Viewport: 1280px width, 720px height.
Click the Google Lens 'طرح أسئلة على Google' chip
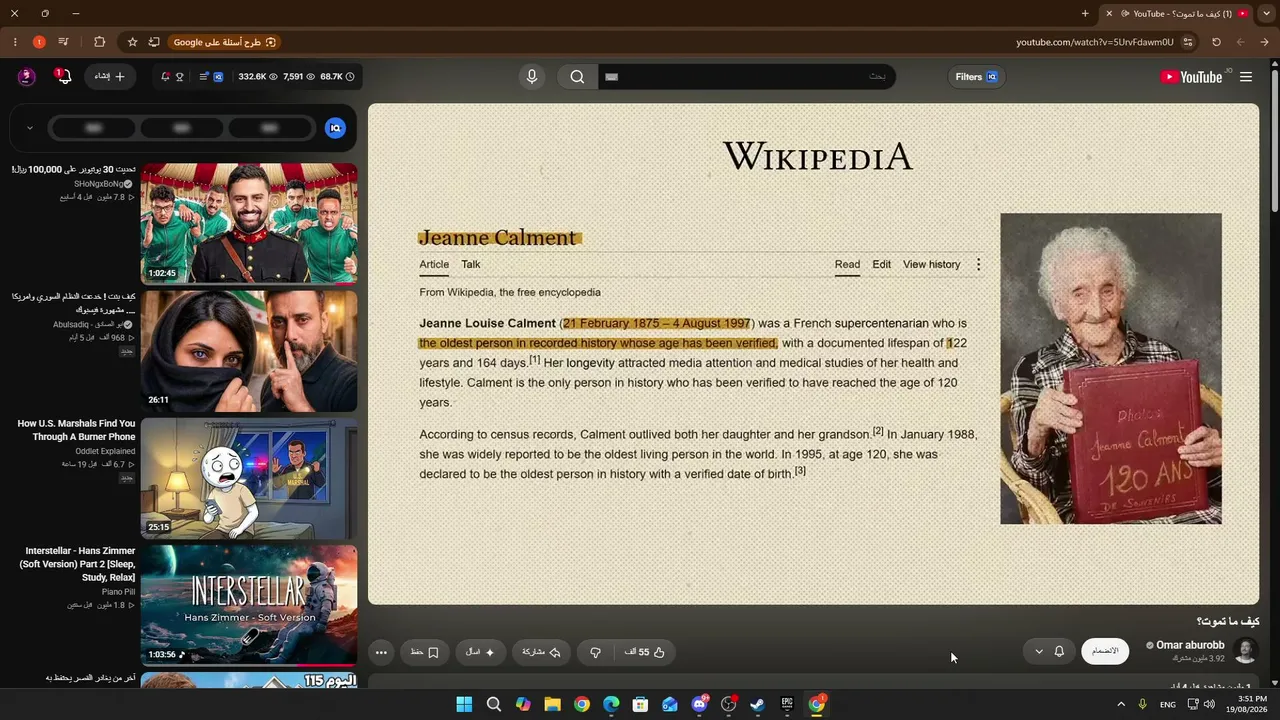225,42
